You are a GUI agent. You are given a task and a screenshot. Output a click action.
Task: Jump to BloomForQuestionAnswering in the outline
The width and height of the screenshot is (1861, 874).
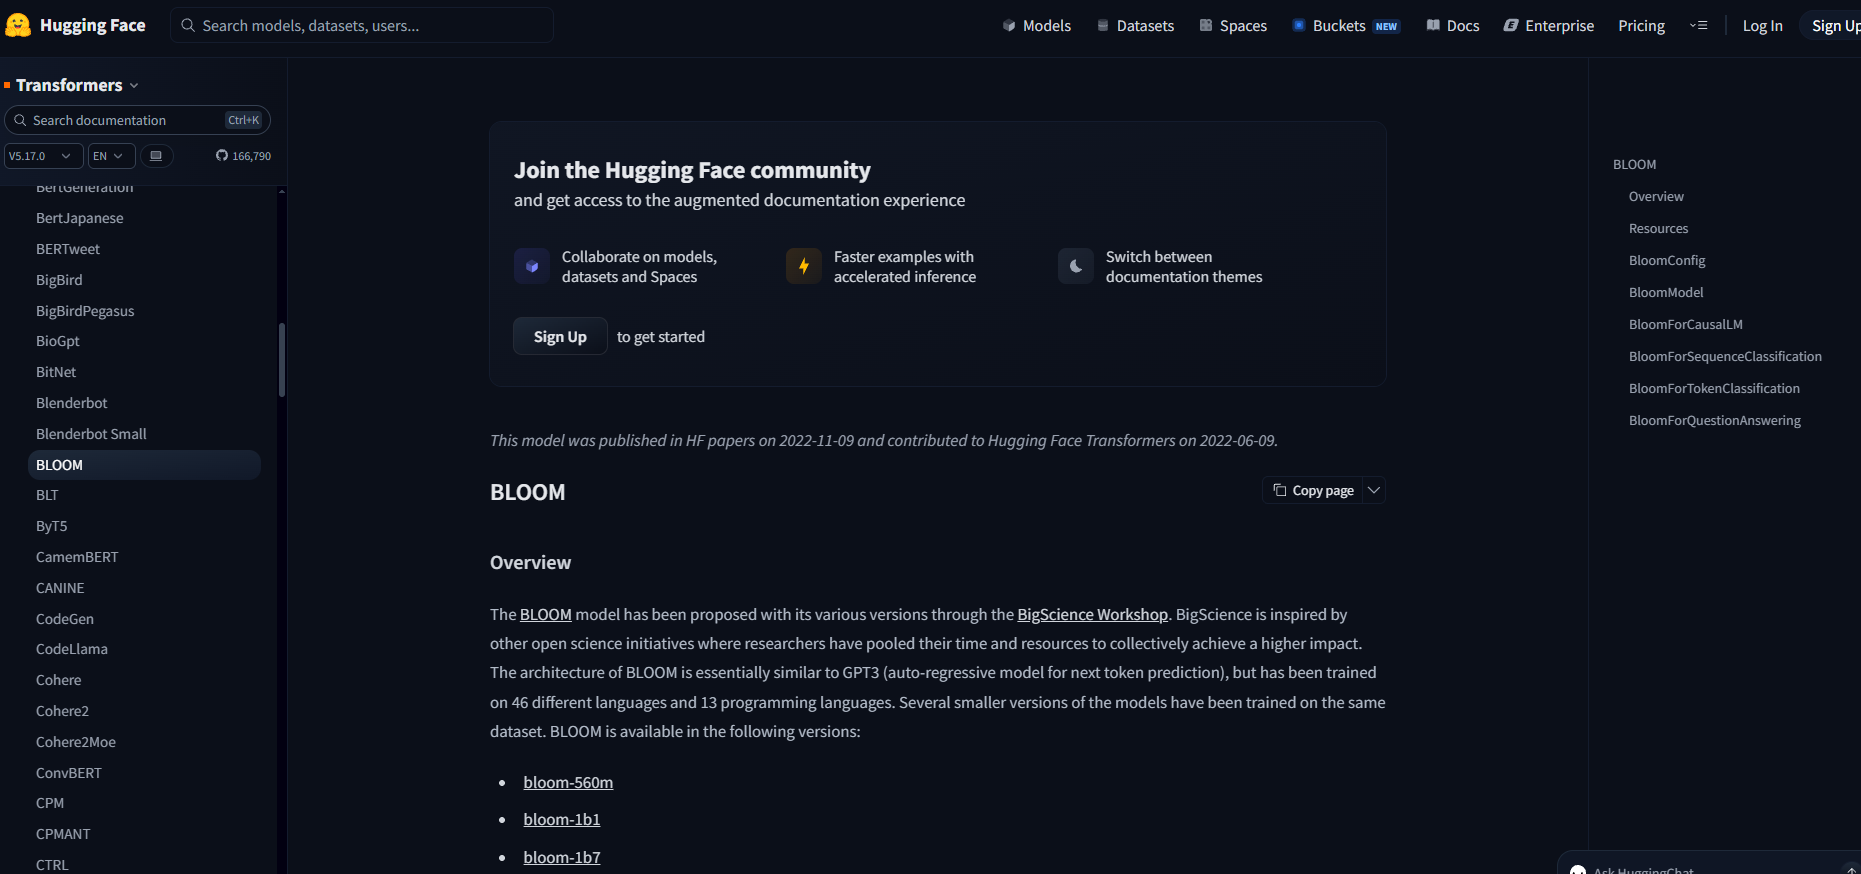pyautogui.click(x=1715, y=420)
